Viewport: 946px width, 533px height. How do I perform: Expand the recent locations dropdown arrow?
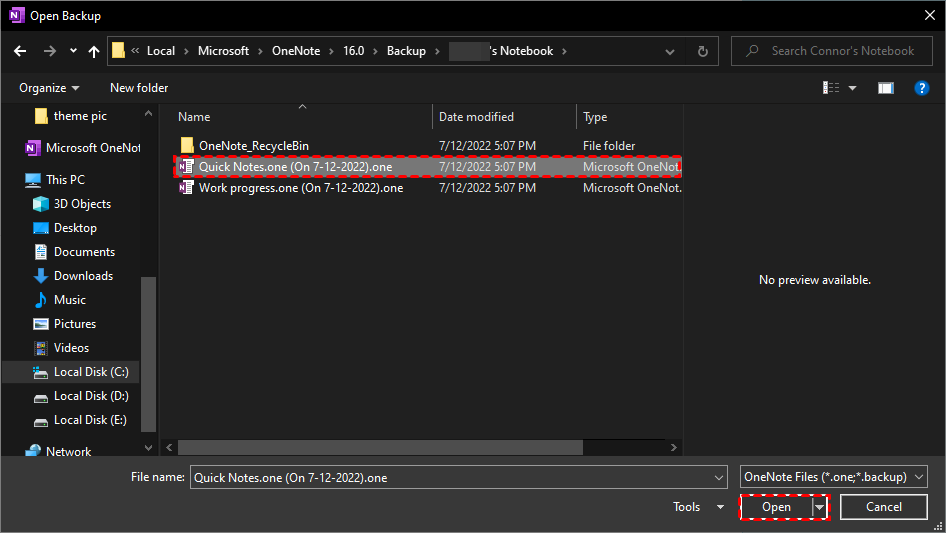[x=73, y=51]
